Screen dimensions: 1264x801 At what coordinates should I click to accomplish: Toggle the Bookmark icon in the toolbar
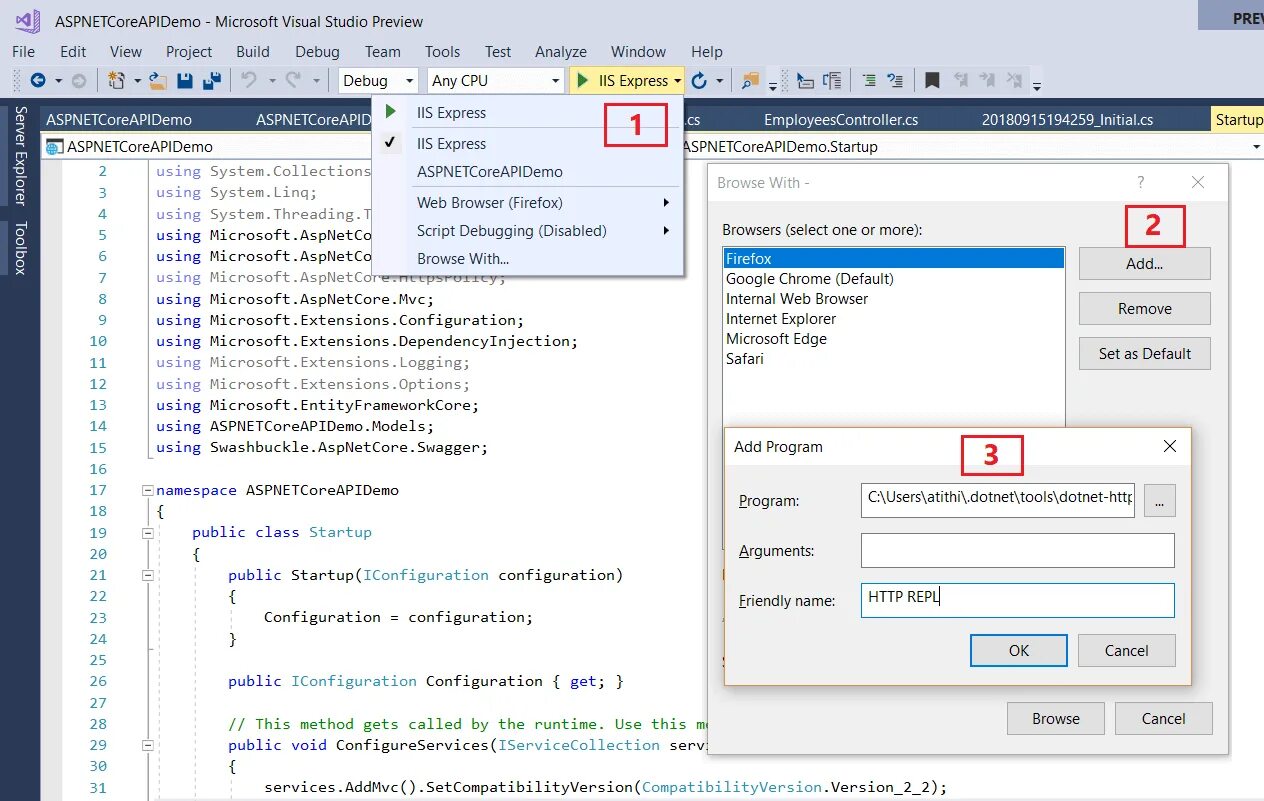[x=932, y=81]
